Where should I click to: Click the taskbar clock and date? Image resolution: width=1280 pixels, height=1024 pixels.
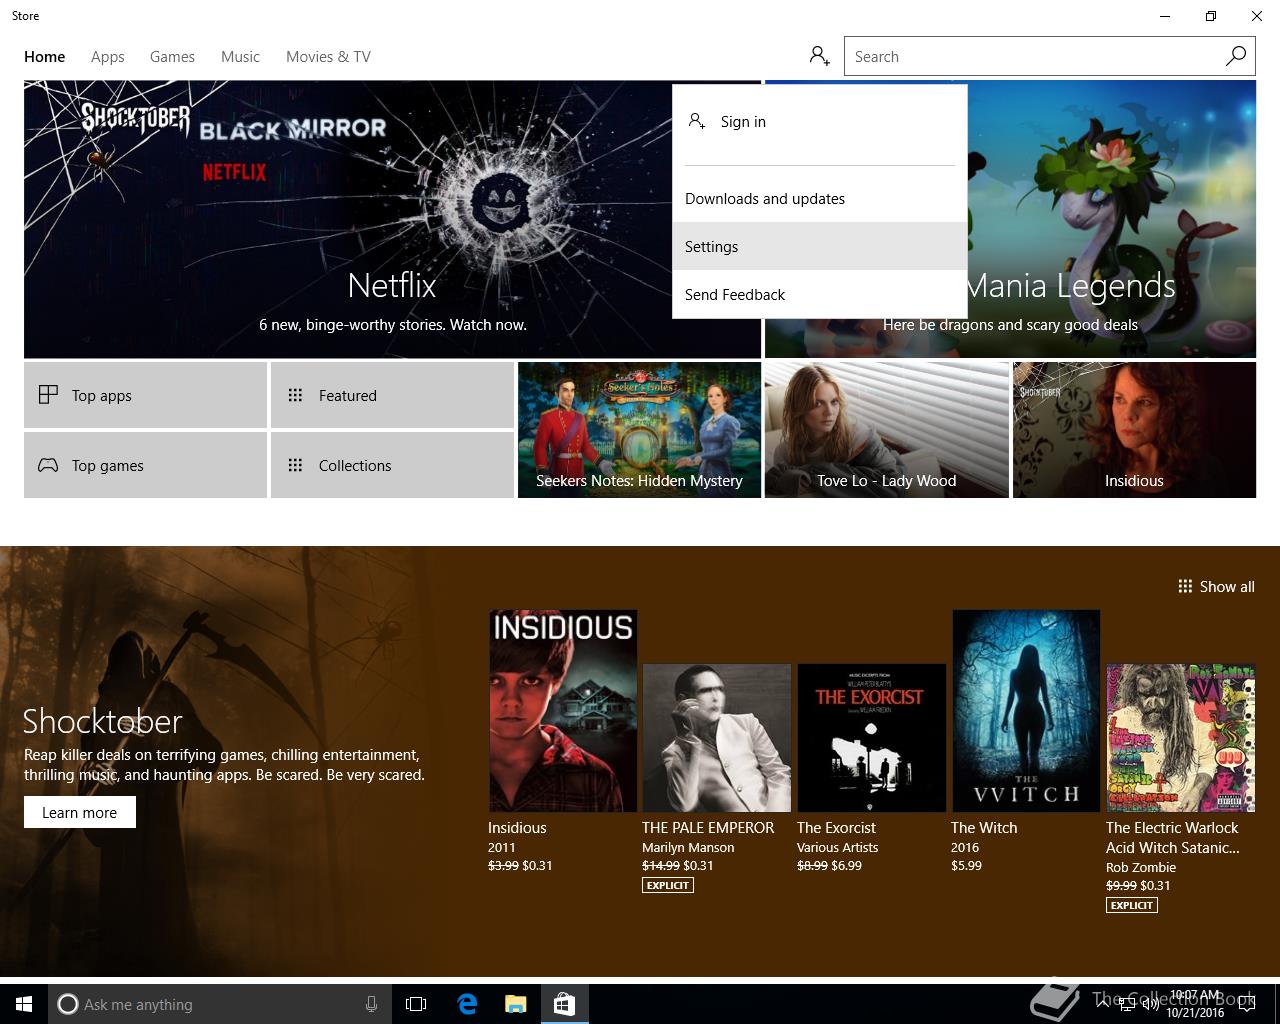1196,1004
